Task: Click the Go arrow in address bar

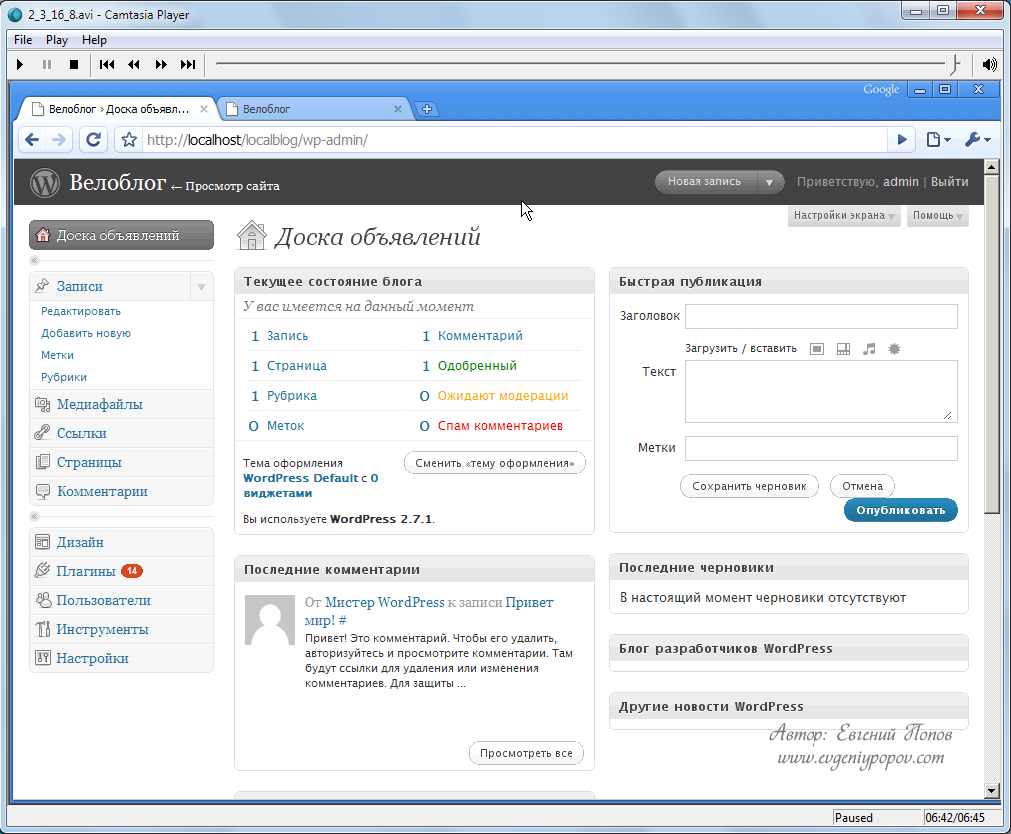Action: coord(902,139)
